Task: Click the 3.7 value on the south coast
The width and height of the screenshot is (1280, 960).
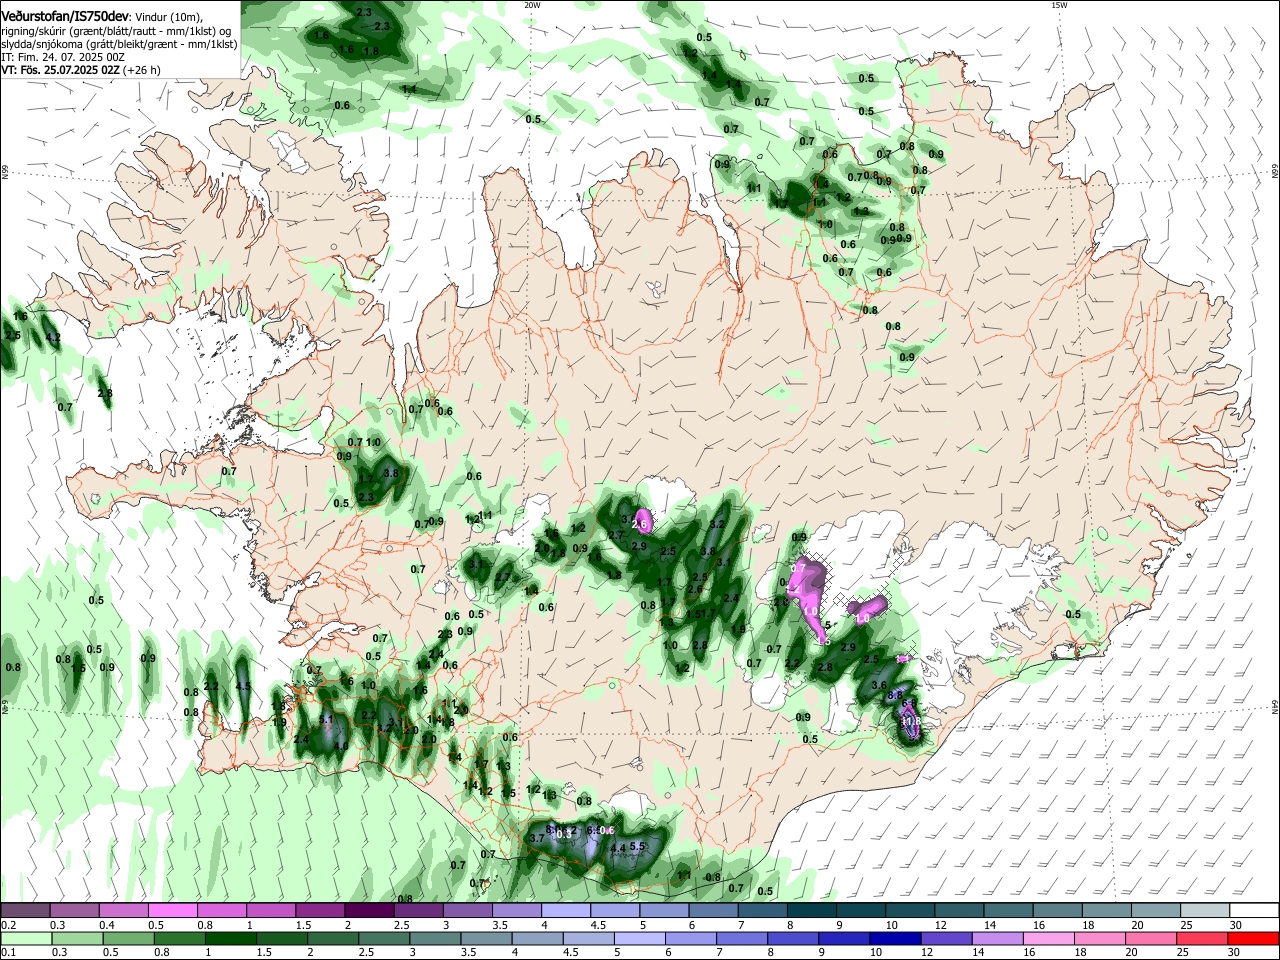Action: (x=536, y=838)
